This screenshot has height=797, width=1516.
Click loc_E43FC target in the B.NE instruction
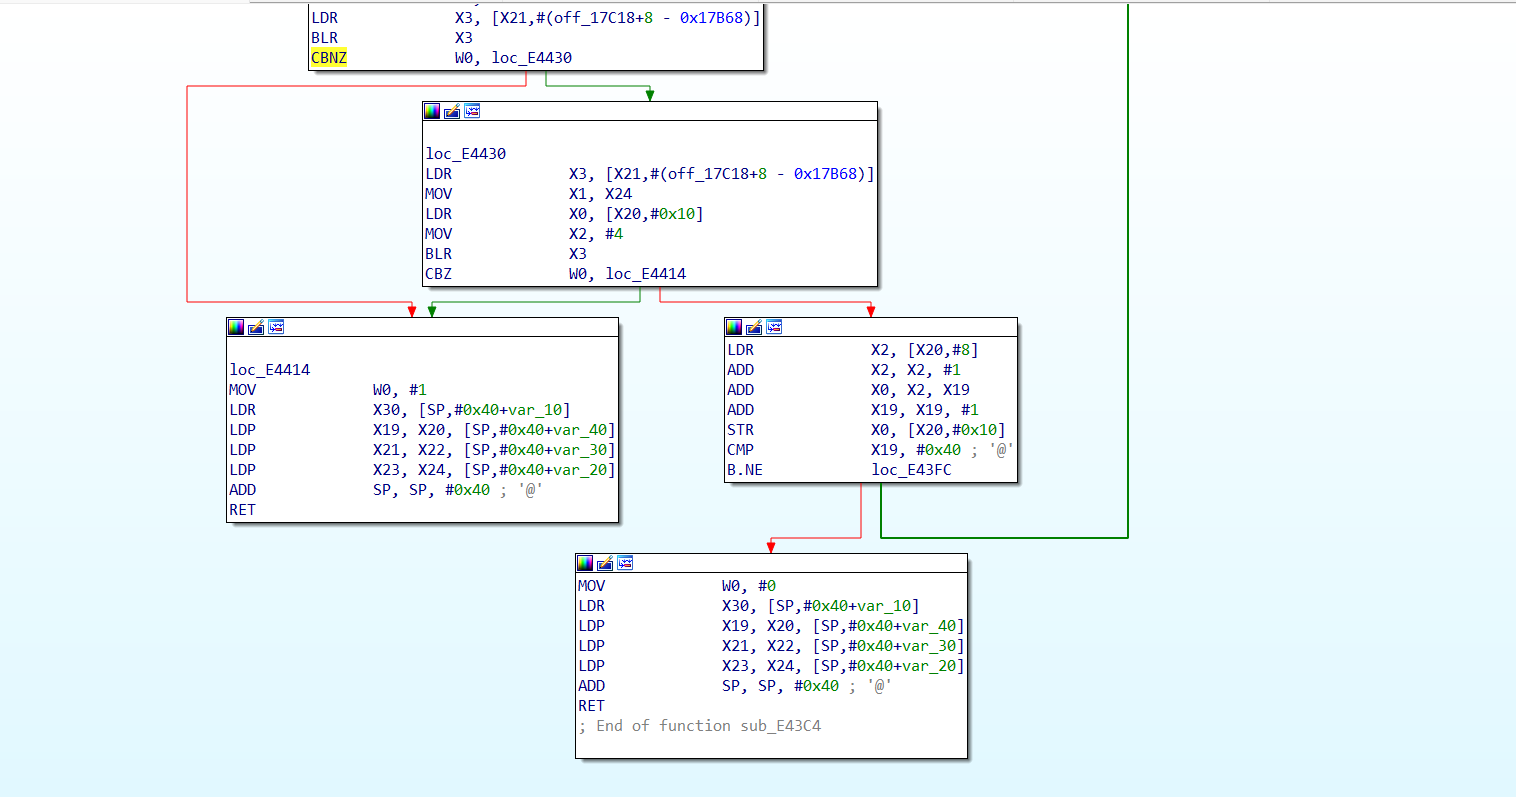point(911,470)
